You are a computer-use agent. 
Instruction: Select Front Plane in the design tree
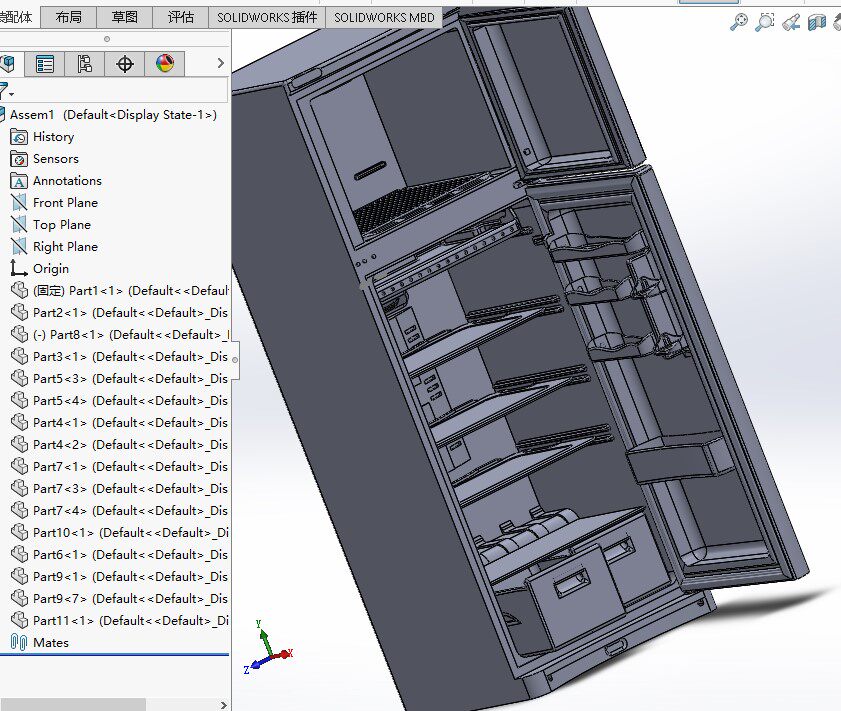click(x=64, y=202)
